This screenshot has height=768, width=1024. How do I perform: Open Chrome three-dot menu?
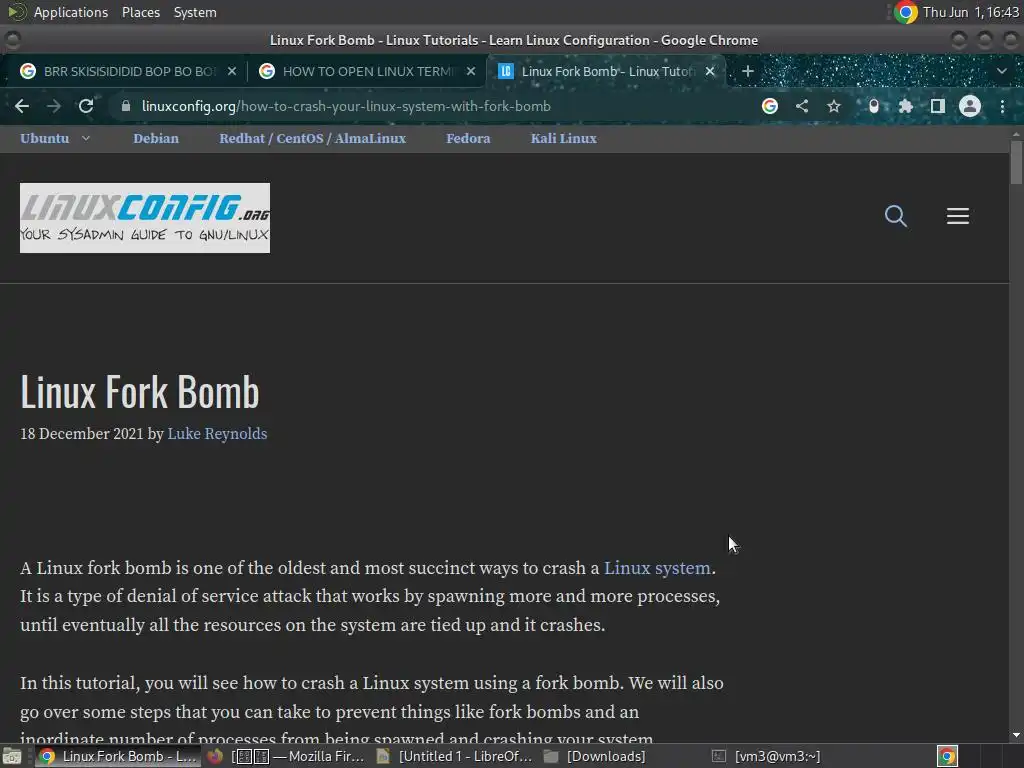coord(1002,106)
